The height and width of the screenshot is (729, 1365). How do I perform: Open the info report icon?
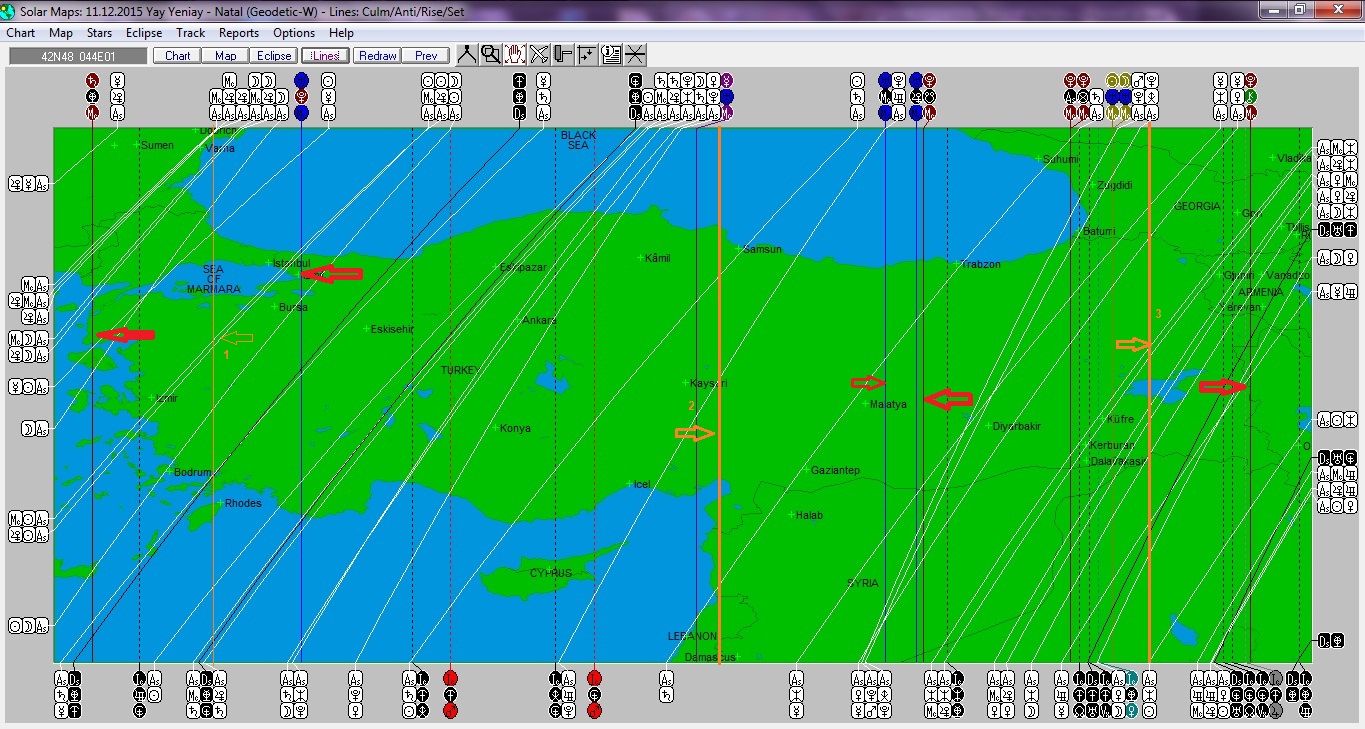tap(611, 55)
